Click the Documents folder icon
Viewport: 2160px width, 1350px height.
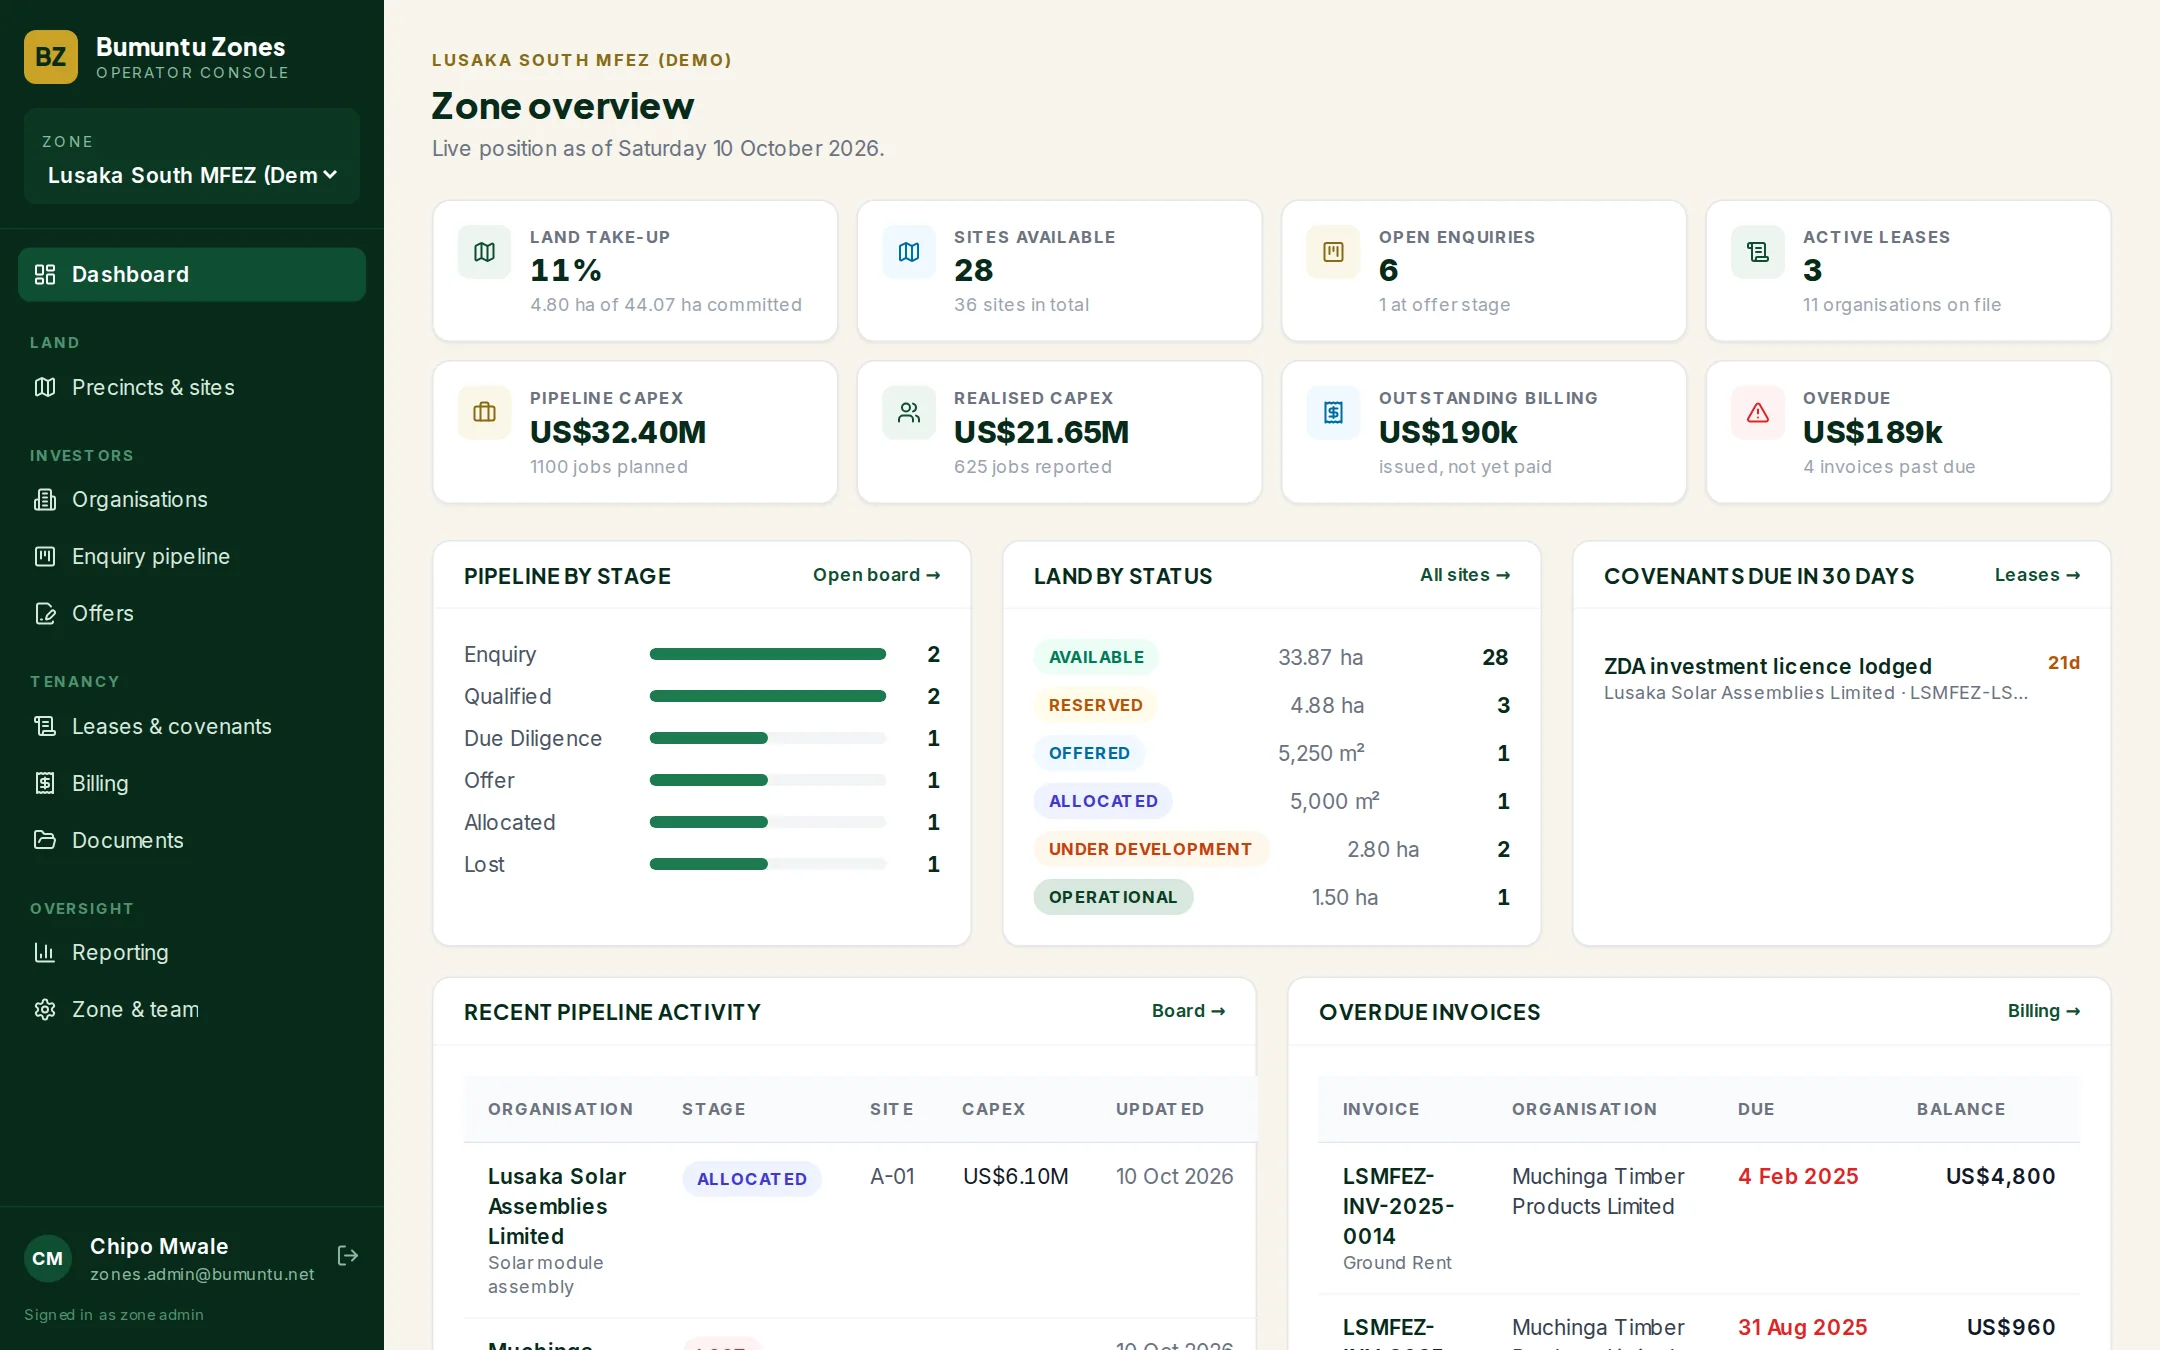coord(45,840)
